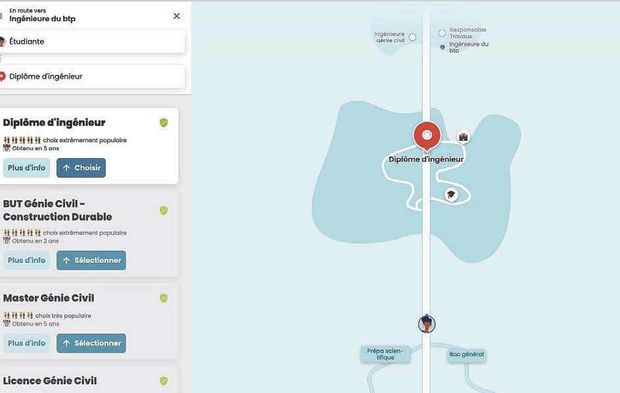Click the green shield icon on Diplôme d'ingénieur card
The image size is (620, 393).
pos(164,123)
